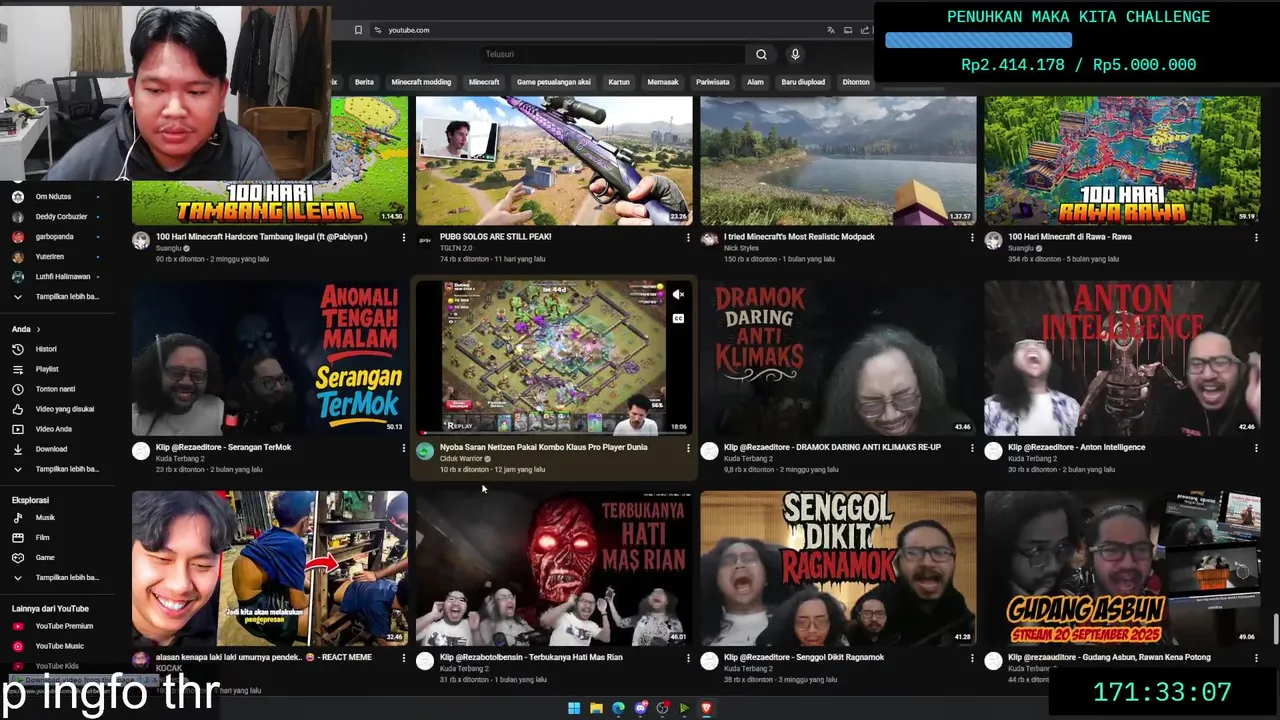Open options menu for Serangan TerMok video
Image resolution: width=1280 pixels, height=720 pixels.
[404, 448]
